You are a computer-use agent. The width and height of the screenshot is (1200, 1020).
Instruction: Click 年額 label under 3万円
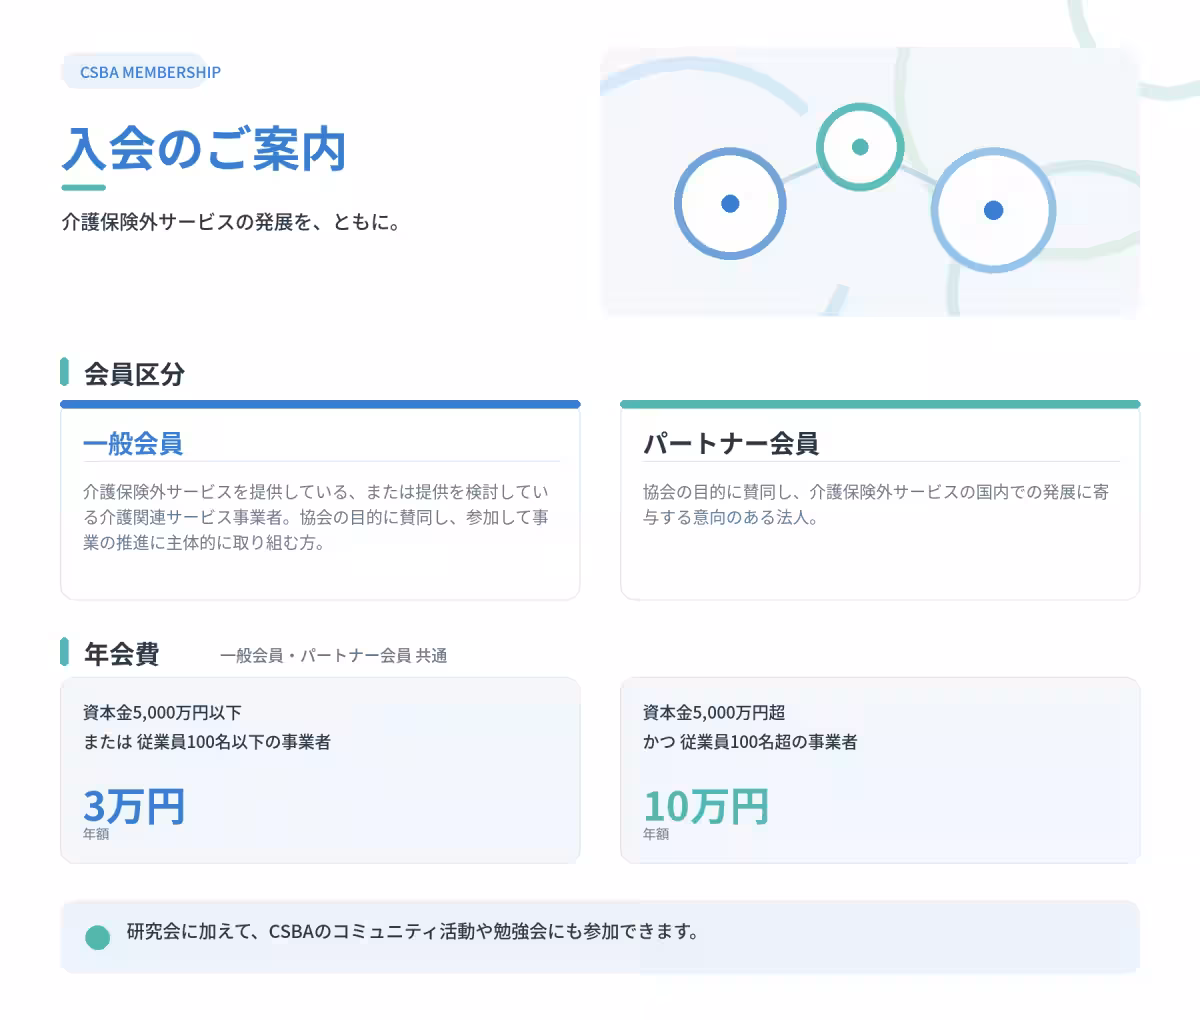(x=96, y=834)
